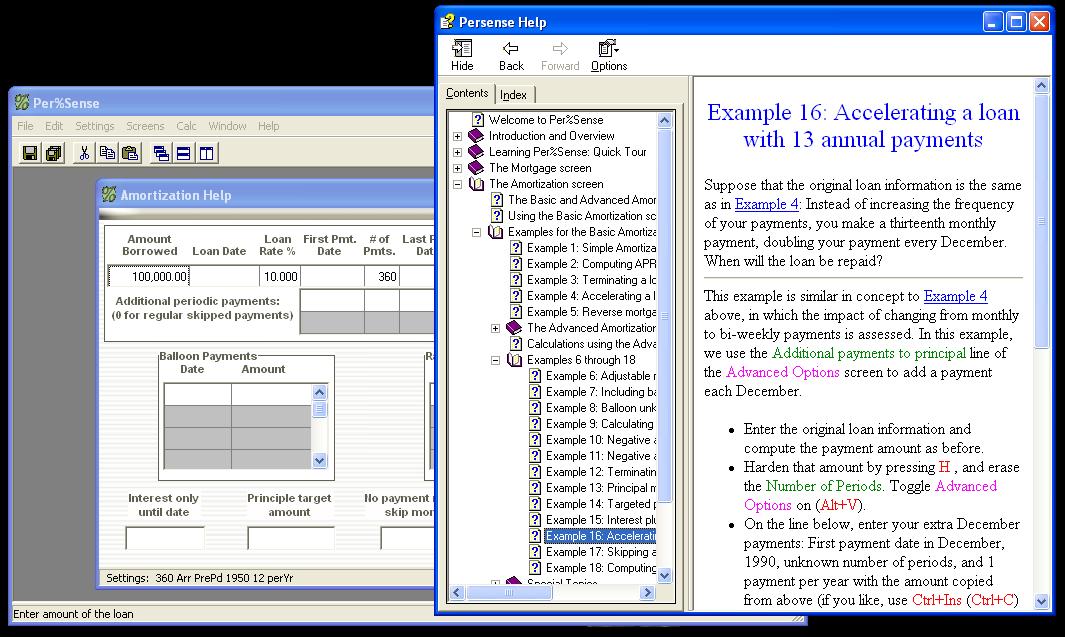Click the help tree horizontal scroll right arrow
The height and width of the screenshot is (637, 1065).
point(647,593)
